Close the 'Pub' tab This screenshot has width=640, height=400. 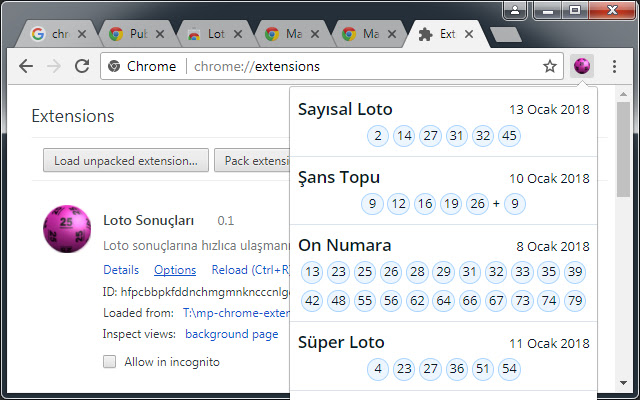coord(160,34)
